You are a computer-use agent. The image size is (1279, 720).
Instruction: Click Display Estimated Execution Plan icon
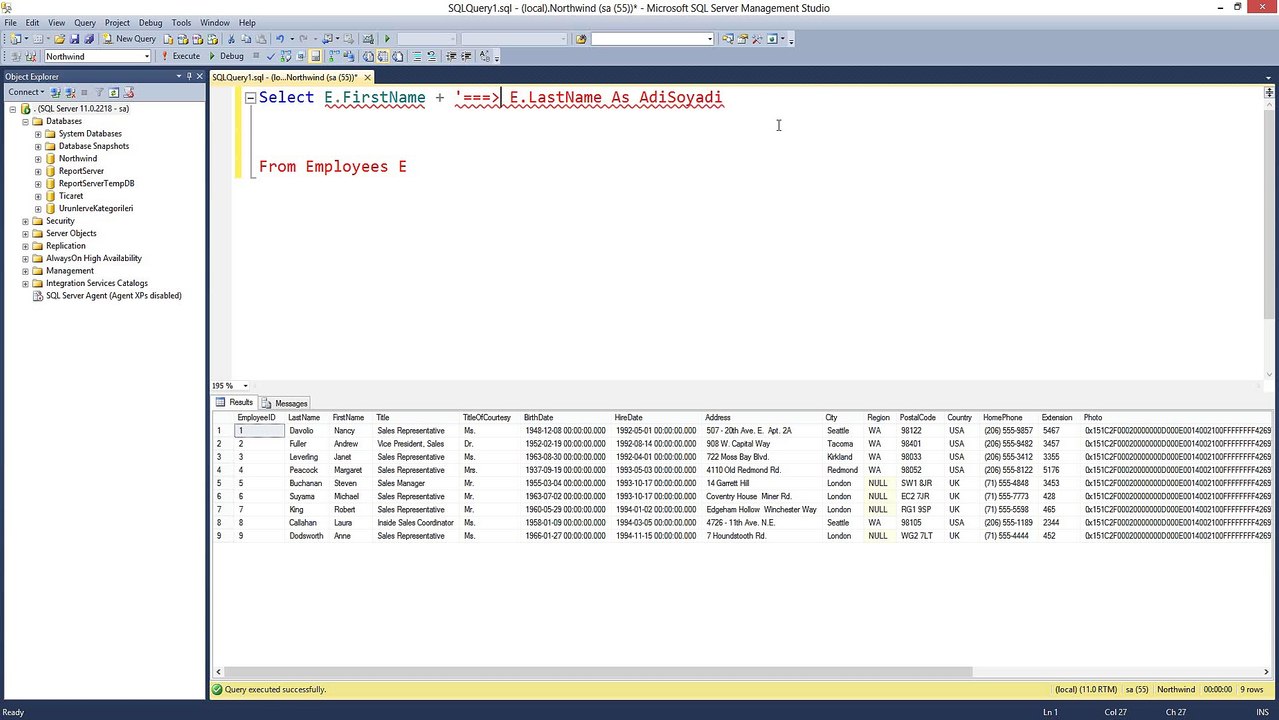click(x=285, y=56)
